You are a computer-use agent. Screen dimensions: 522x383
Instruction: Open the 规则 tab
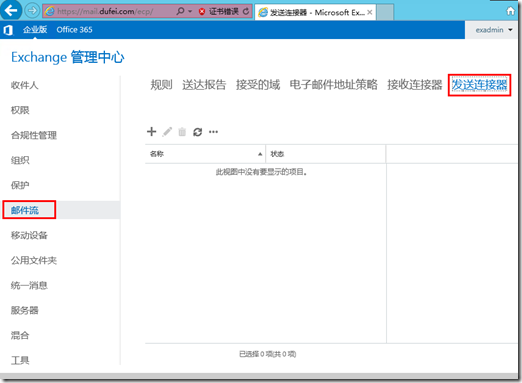tap(161, 85)
